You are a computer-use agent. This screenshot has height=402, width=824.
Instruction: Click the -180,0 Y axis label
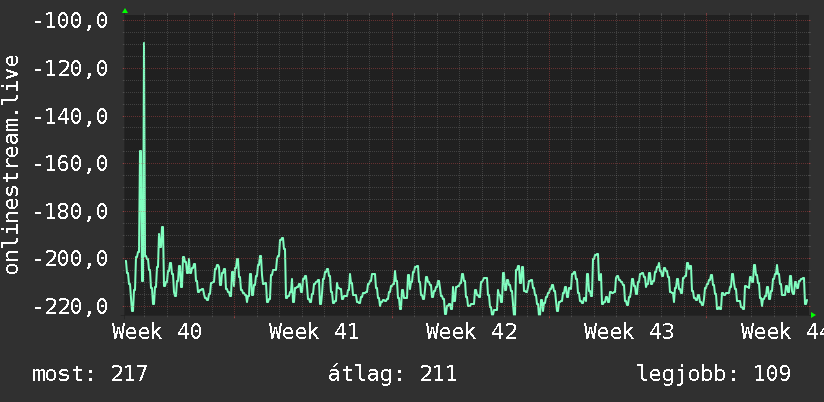point(70,212)
